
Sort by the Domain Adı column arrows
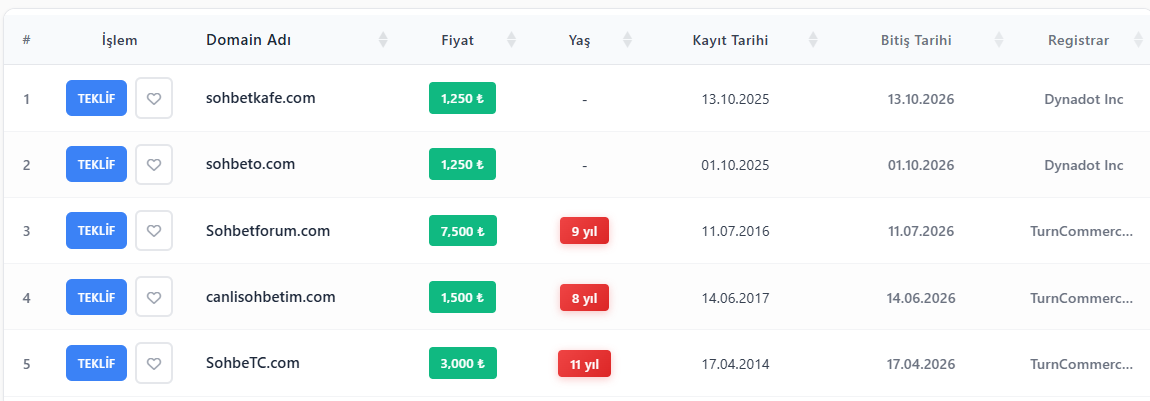[x=383, y=40]
